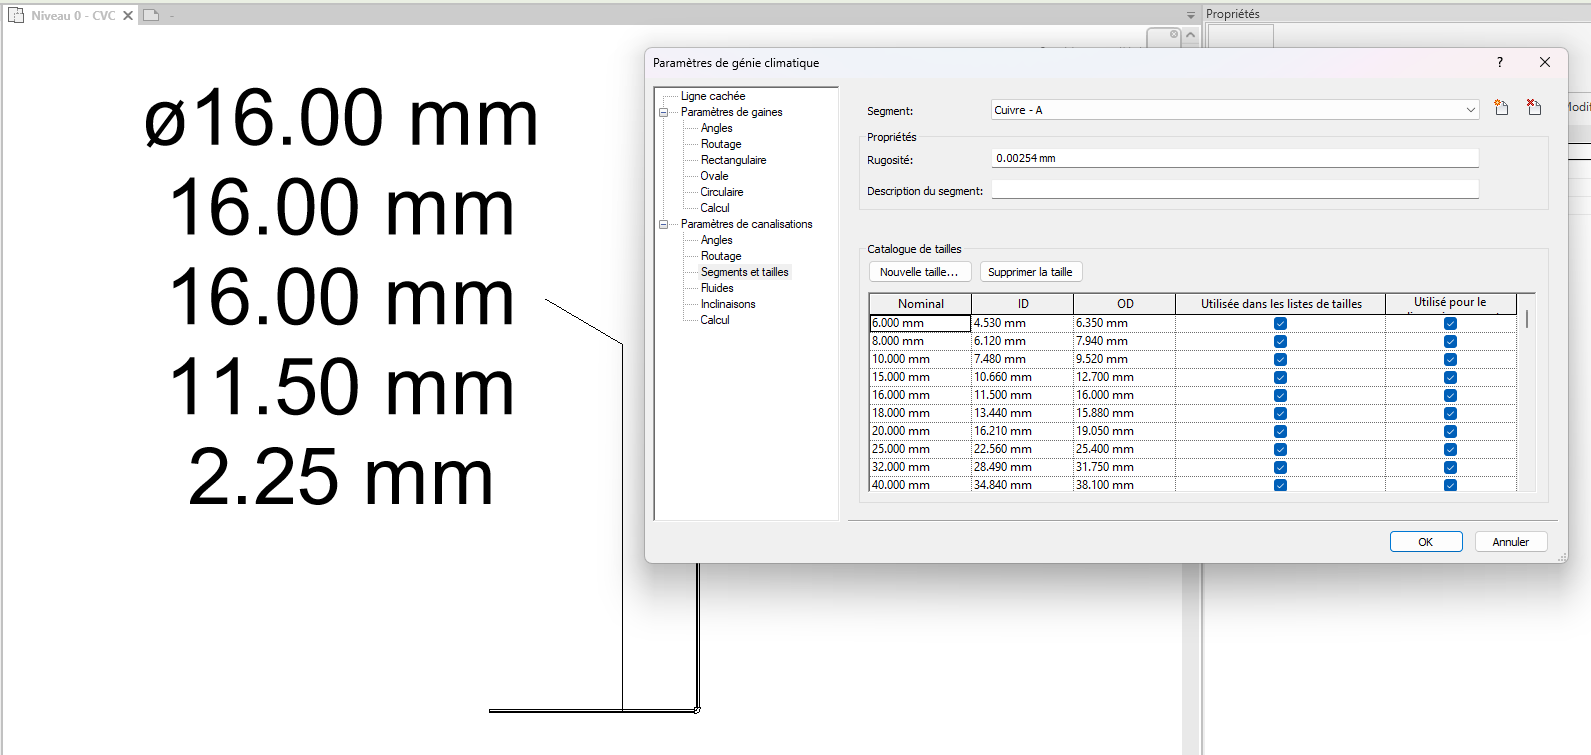Open the Segment dropdown showing Cuivre - A
Image resolution: width=1591 pixels, height=755 pixels.
pyautogui.click(x=1470, y=110)
